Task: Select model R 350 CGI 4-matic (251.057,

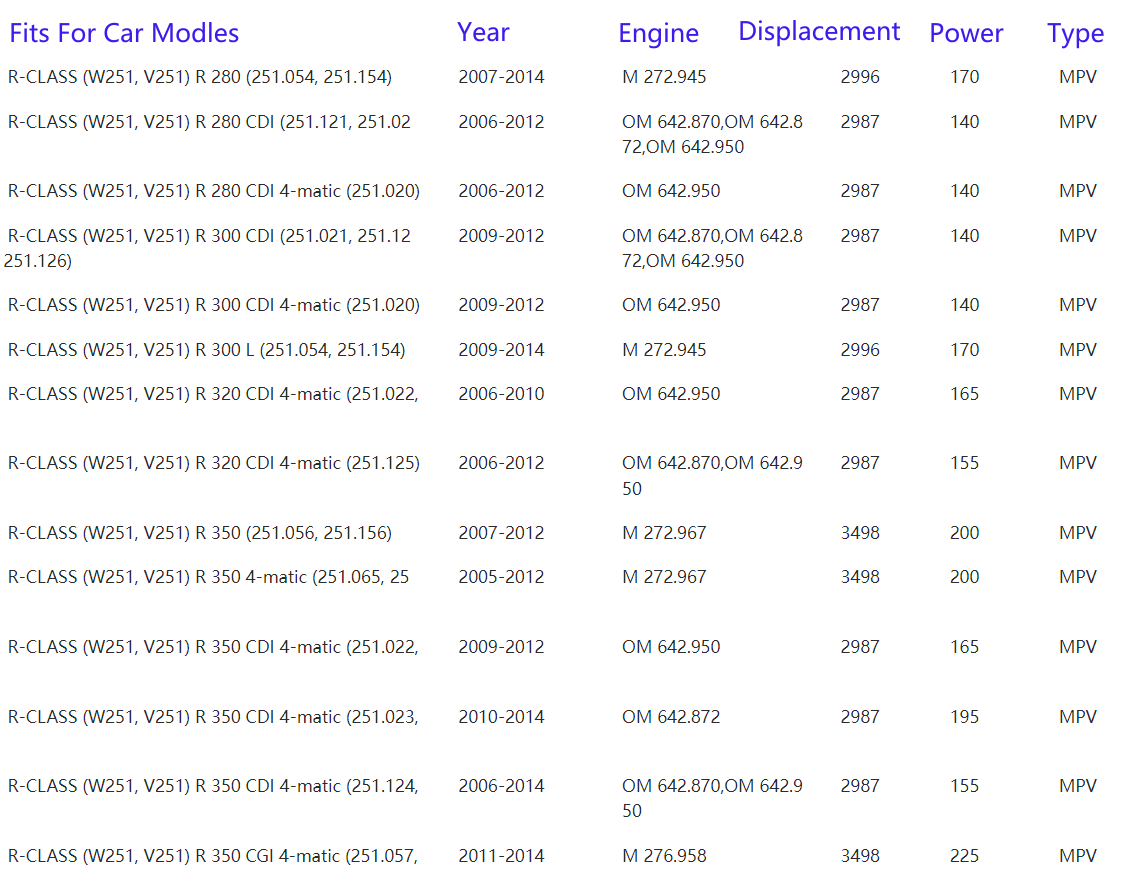Action: coord(212,856)
